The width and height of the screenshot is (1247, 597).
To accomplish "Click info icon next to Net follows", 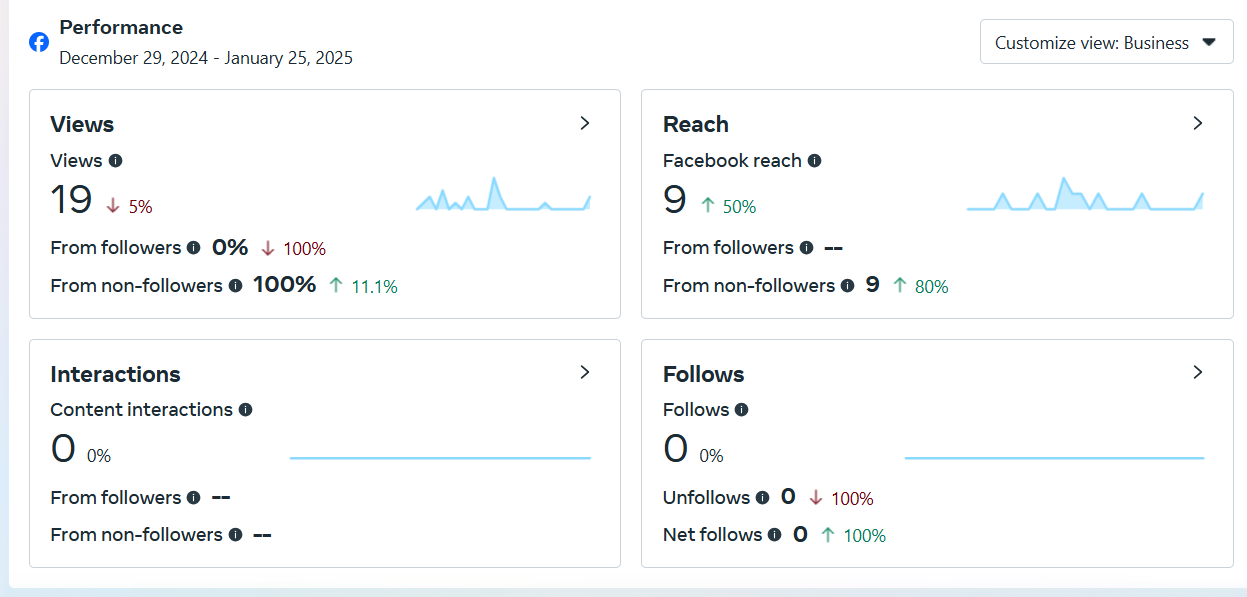I will pyautogui.click(x=775, y=535).
